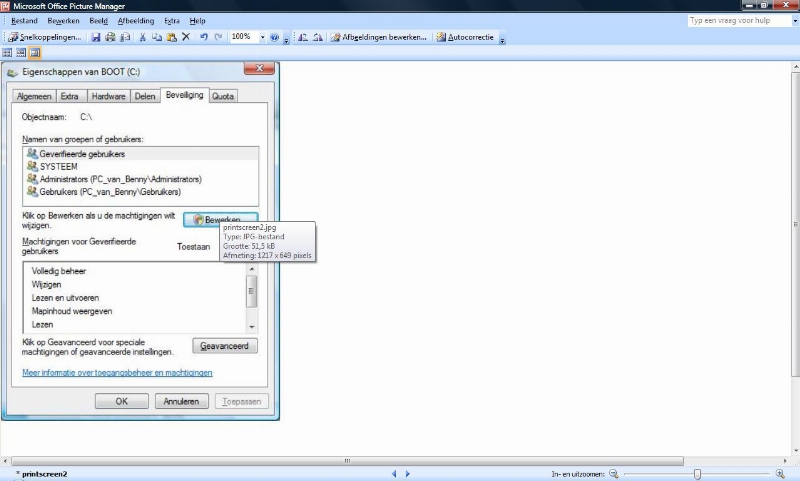Viewport: 800px width, 481px height.
Task: Close the Eigenschappen van BOOT (C:) dialog
Action: [259, 68]
